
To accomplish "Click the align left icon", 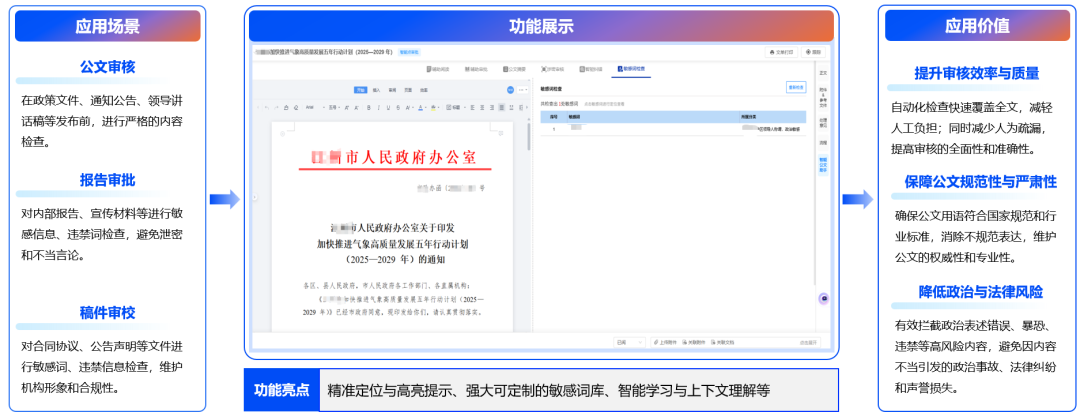I will (472, 107).
